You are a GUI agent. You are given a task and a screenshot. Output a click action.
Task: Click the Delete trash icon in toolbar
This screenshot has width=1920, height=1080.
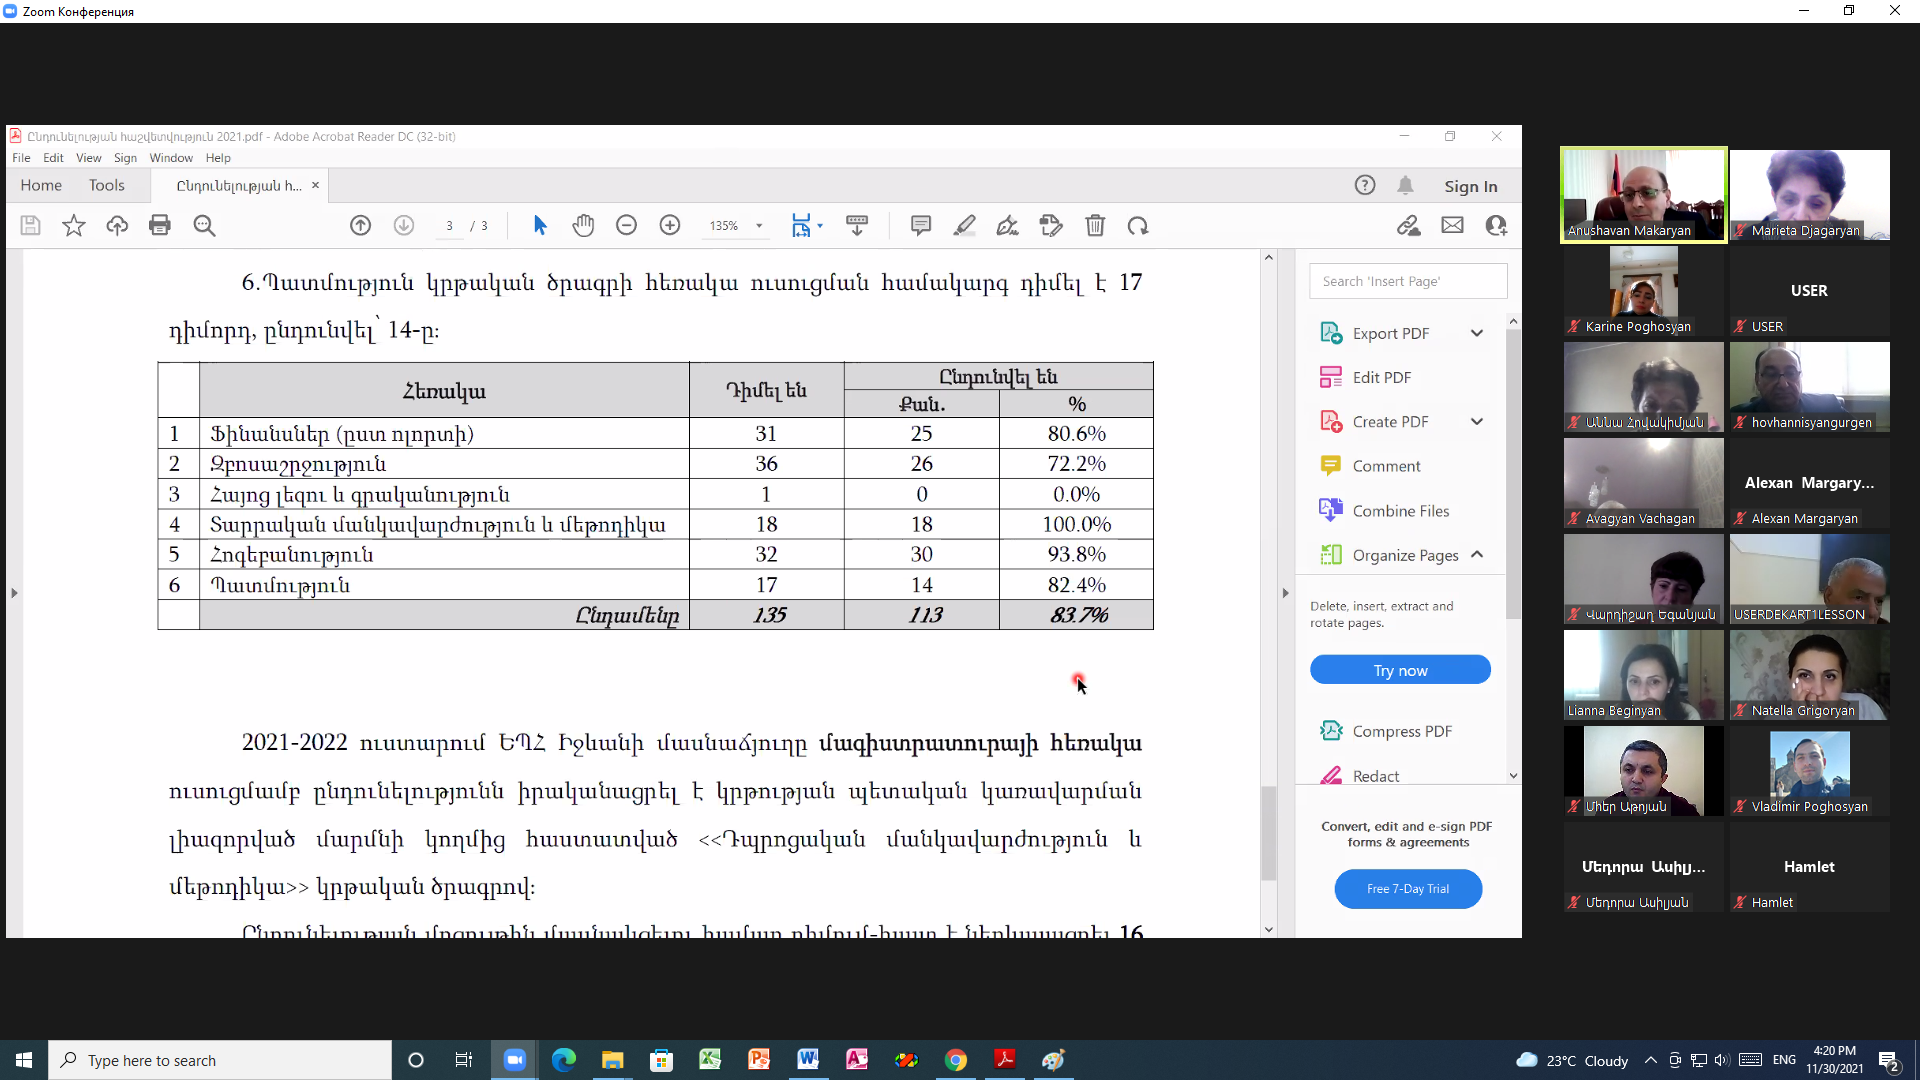(1095, 226)
